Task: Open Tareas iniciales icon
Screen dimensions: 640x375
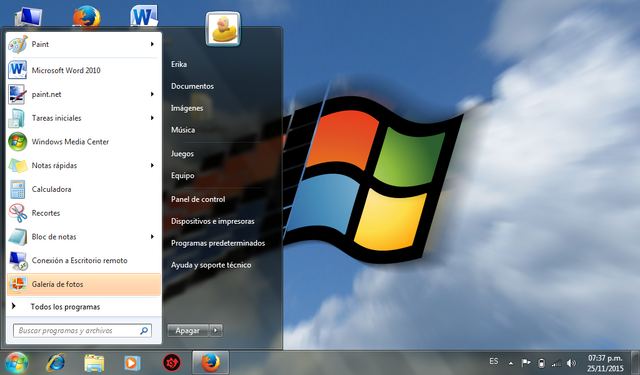Action: tap(17, 118)
